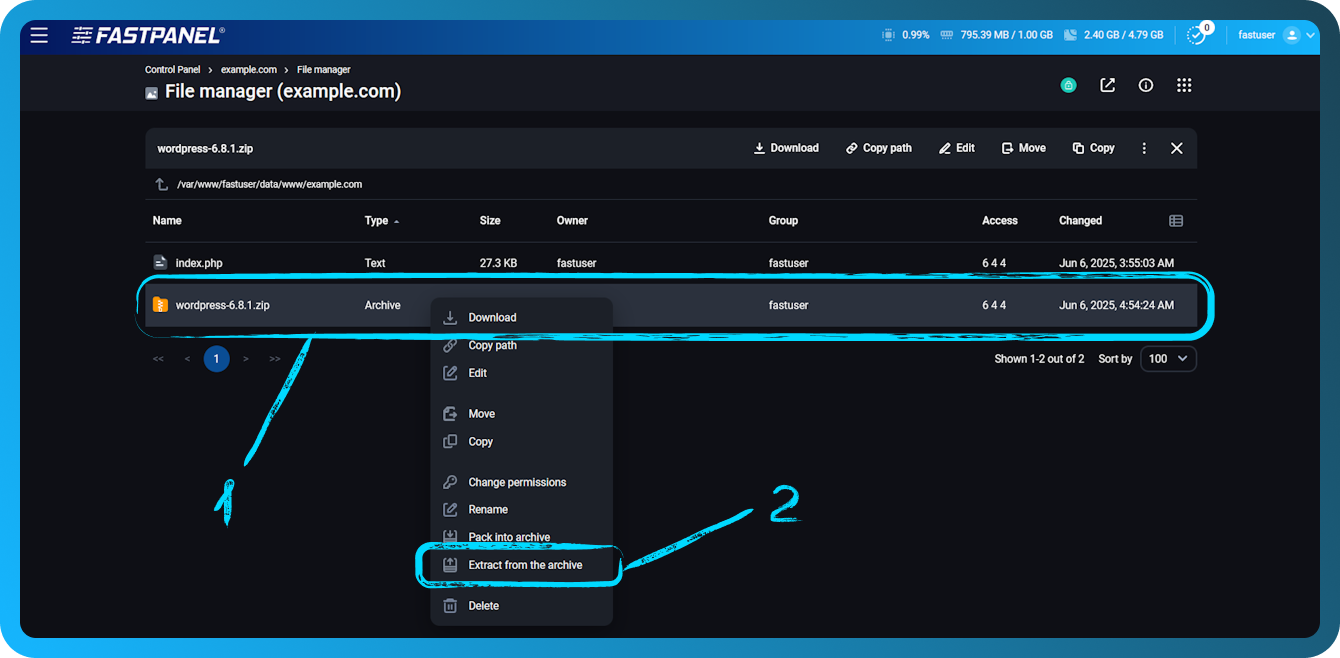Open the hamburger menu next to FASTPANEL logo
Image resolution: width=1340 pixels, height=658 pixels.
[39, 34]
